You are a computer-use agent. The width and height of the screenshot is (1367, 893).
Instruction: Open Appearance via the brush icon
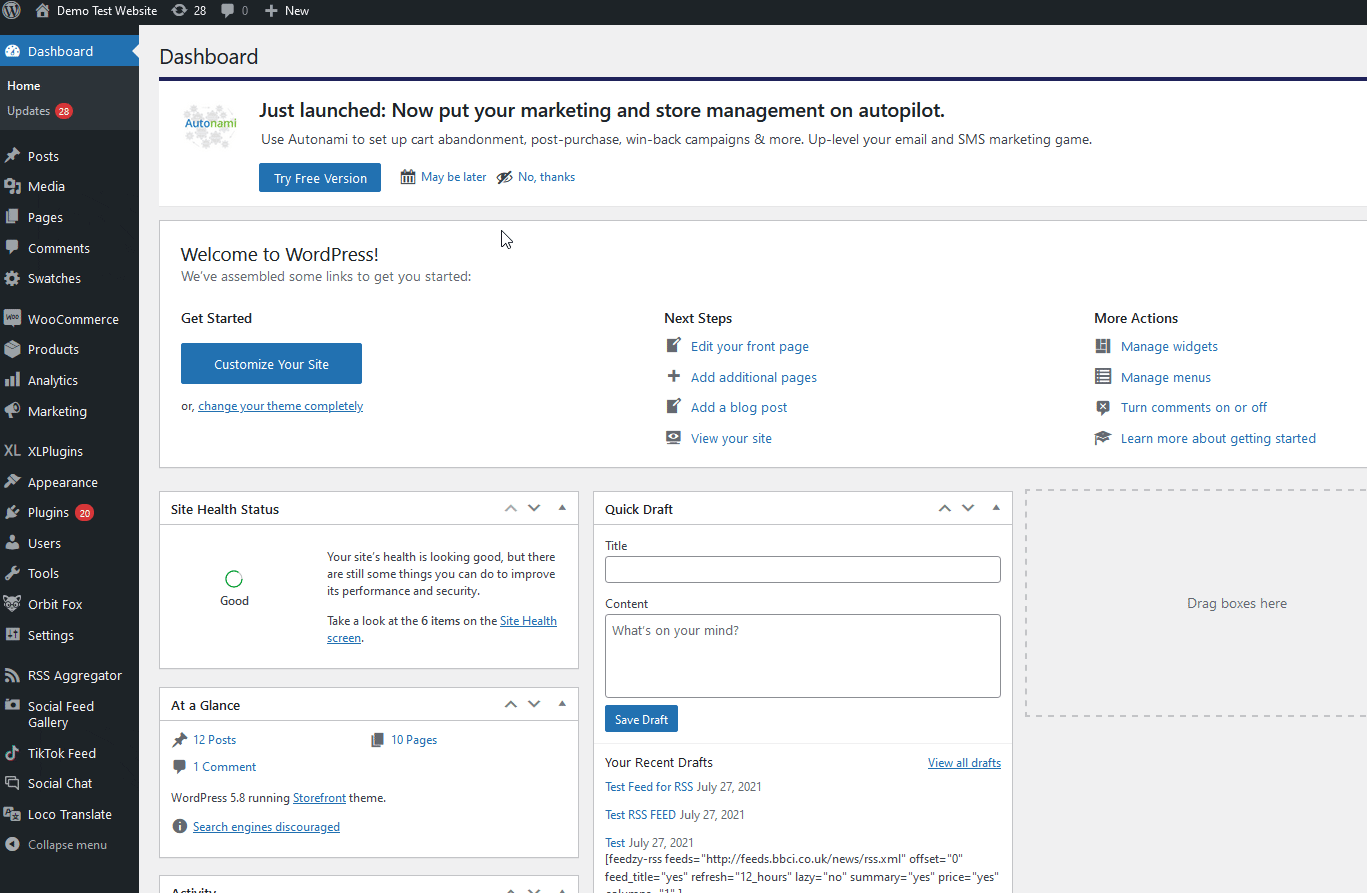(14, 482)
